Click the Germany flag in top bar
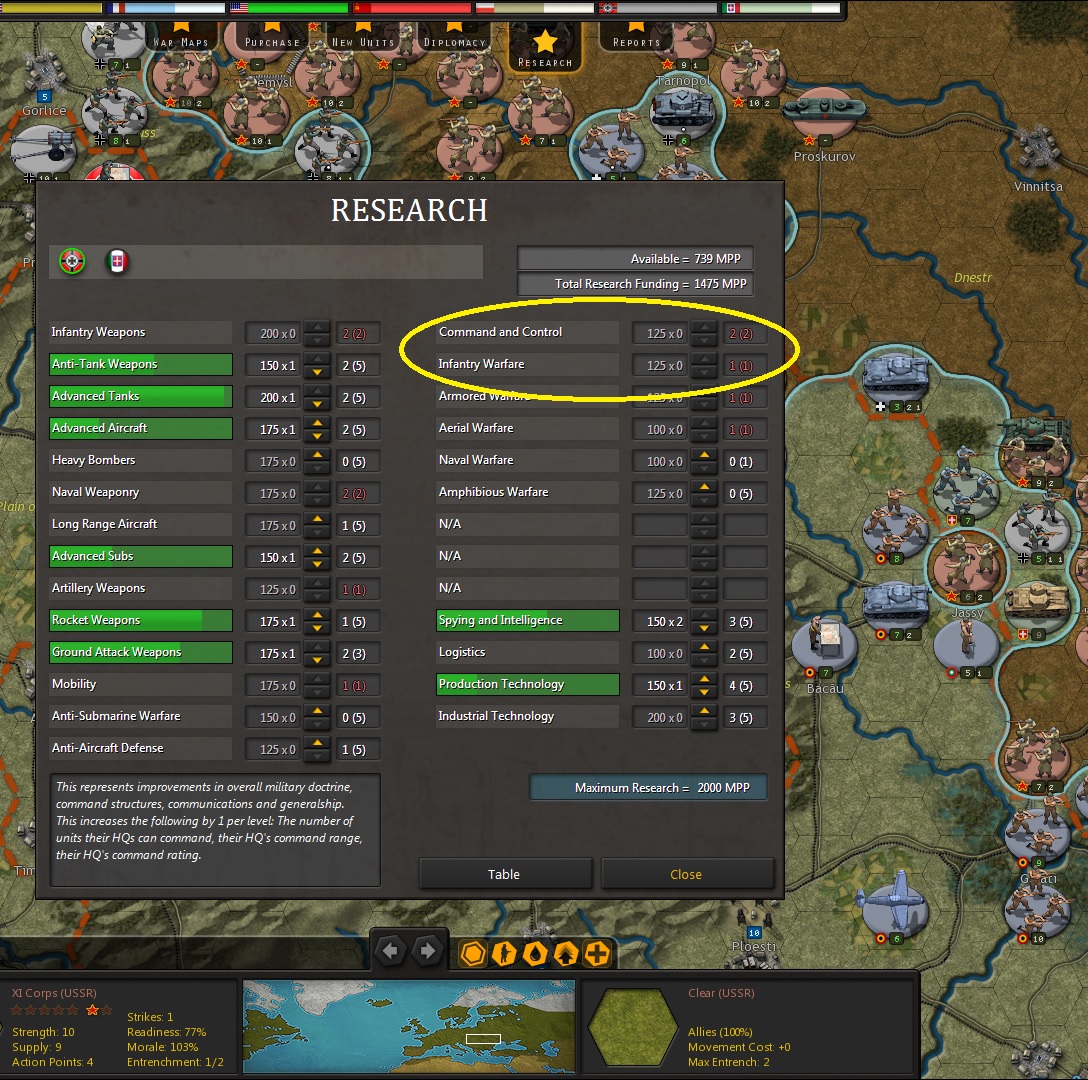The width and height of the screenshot is (1088, 1080). click(608, 8)
